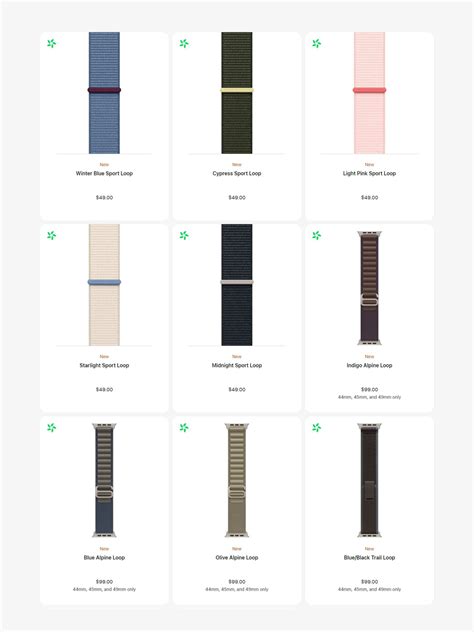Click the green pinwheel icon on Cypress card
Image resolution: width=474 pixels, height=632 pixels.
(184, 43)
